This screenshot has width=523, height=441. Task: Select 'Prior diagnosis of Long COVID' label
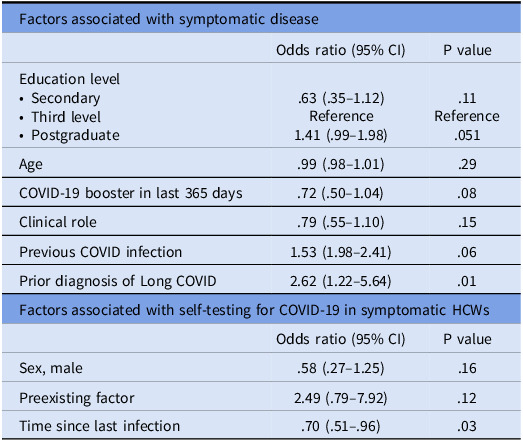coord(118,281)
